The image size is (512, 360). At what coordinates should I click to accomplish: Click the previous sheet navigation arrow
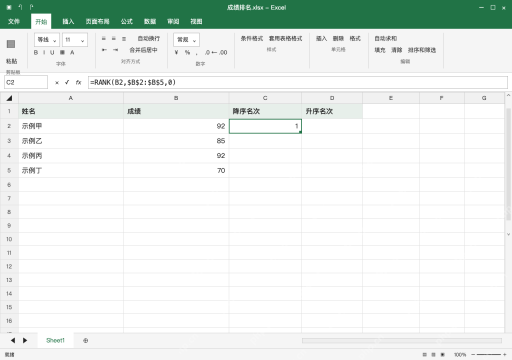tap(13, 340)
